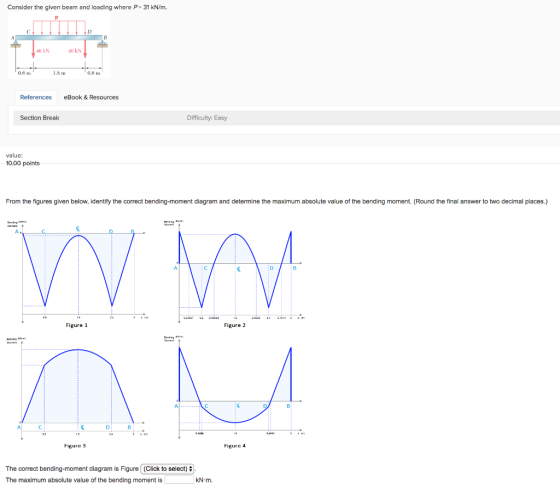Click the Figure 4 caption label

pos(235,446)
